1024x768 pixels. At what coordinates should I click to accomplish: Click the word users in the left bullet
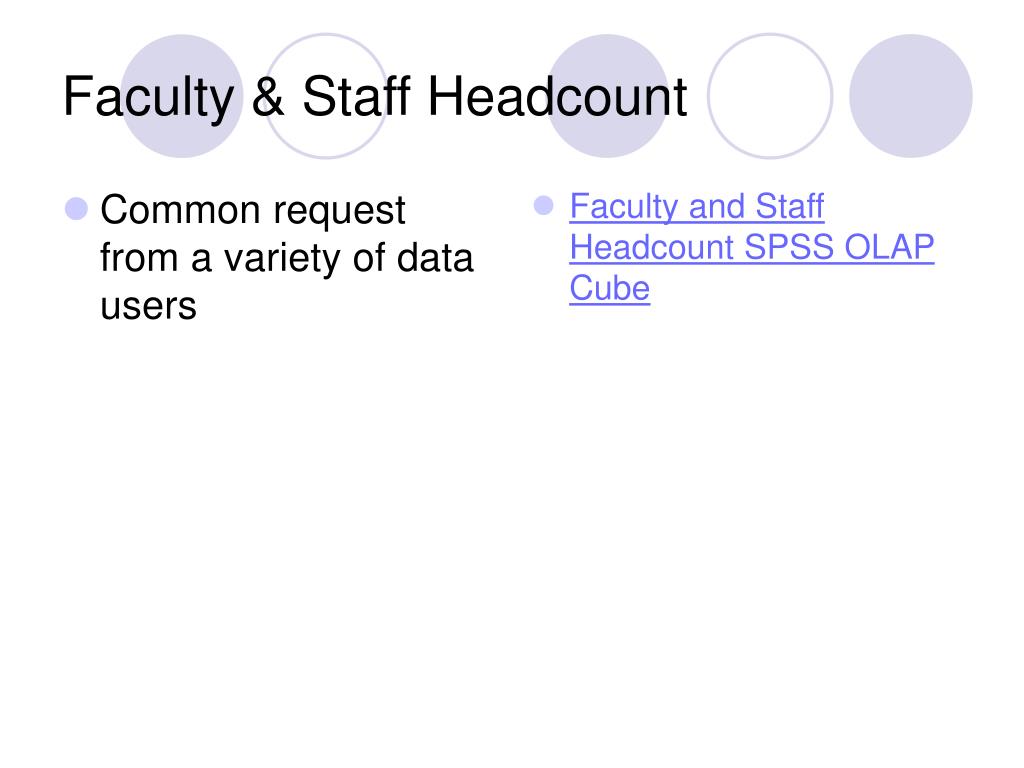click(x=148, y=306)
